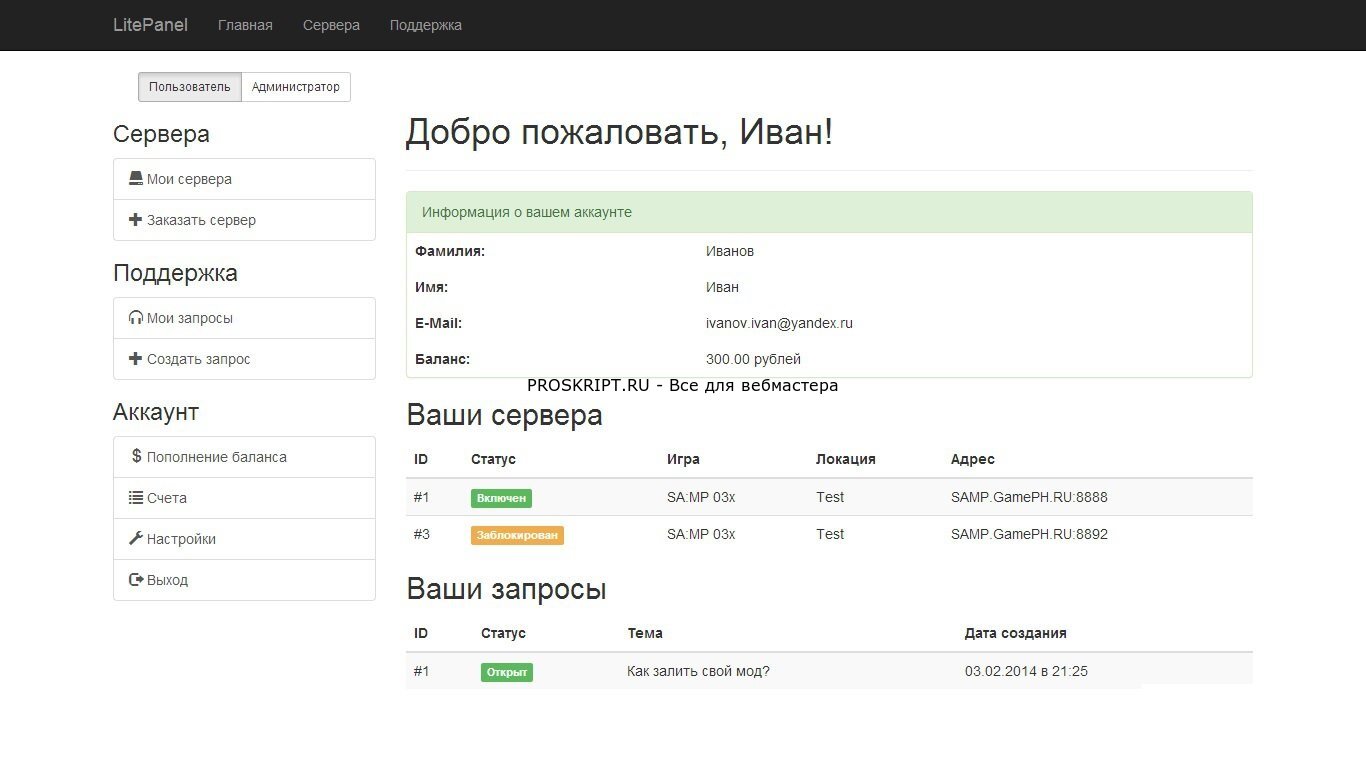
Task: Open the LitePanel brand link
Action: click(x=150, y=25)
